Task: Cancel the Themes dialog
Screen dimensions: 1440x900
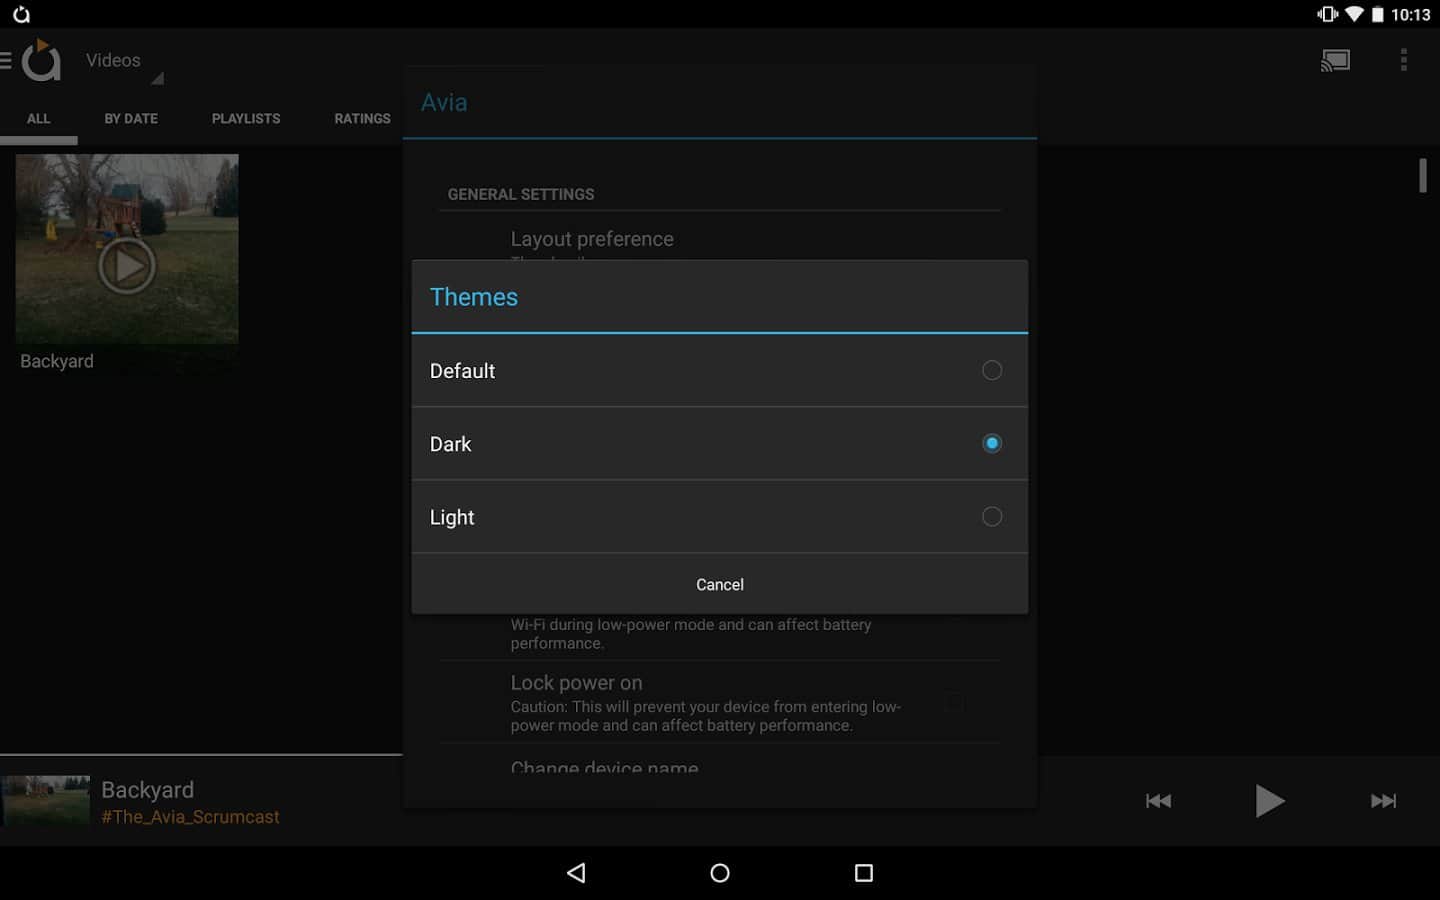Action: [719, 585]
